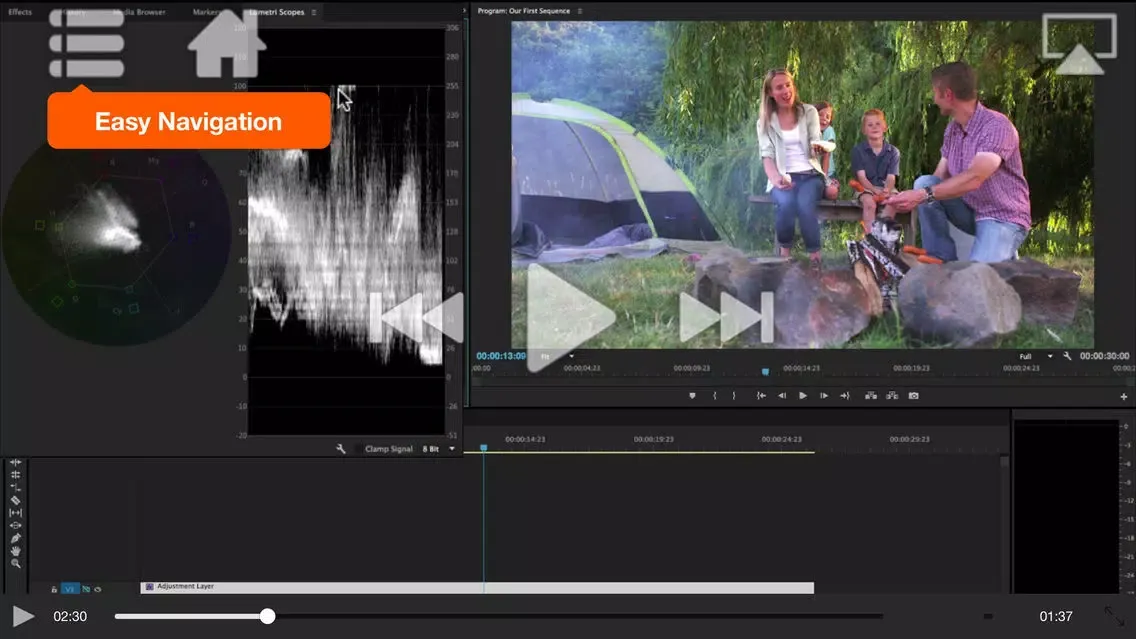Click the timeline panel playhead marker

tap(484, 448)
